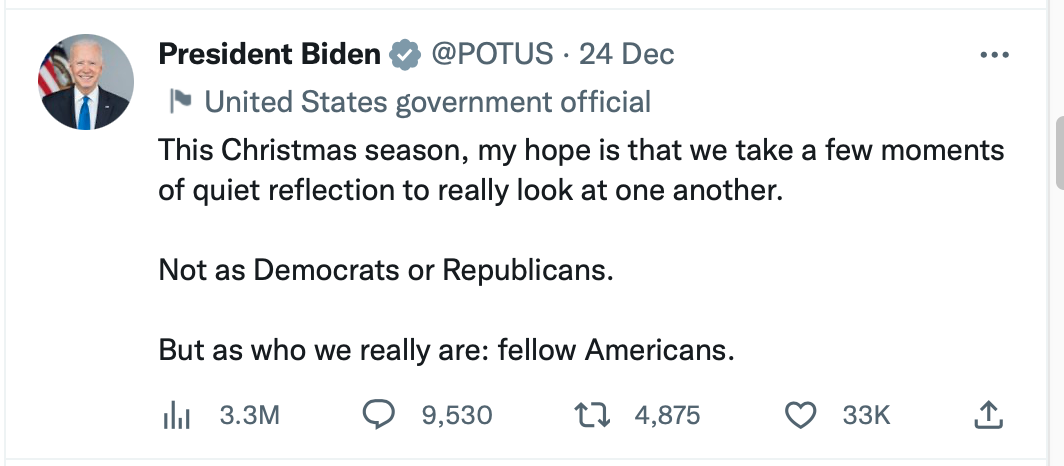Click the 3.3M views count

click(x=249, y=414)
